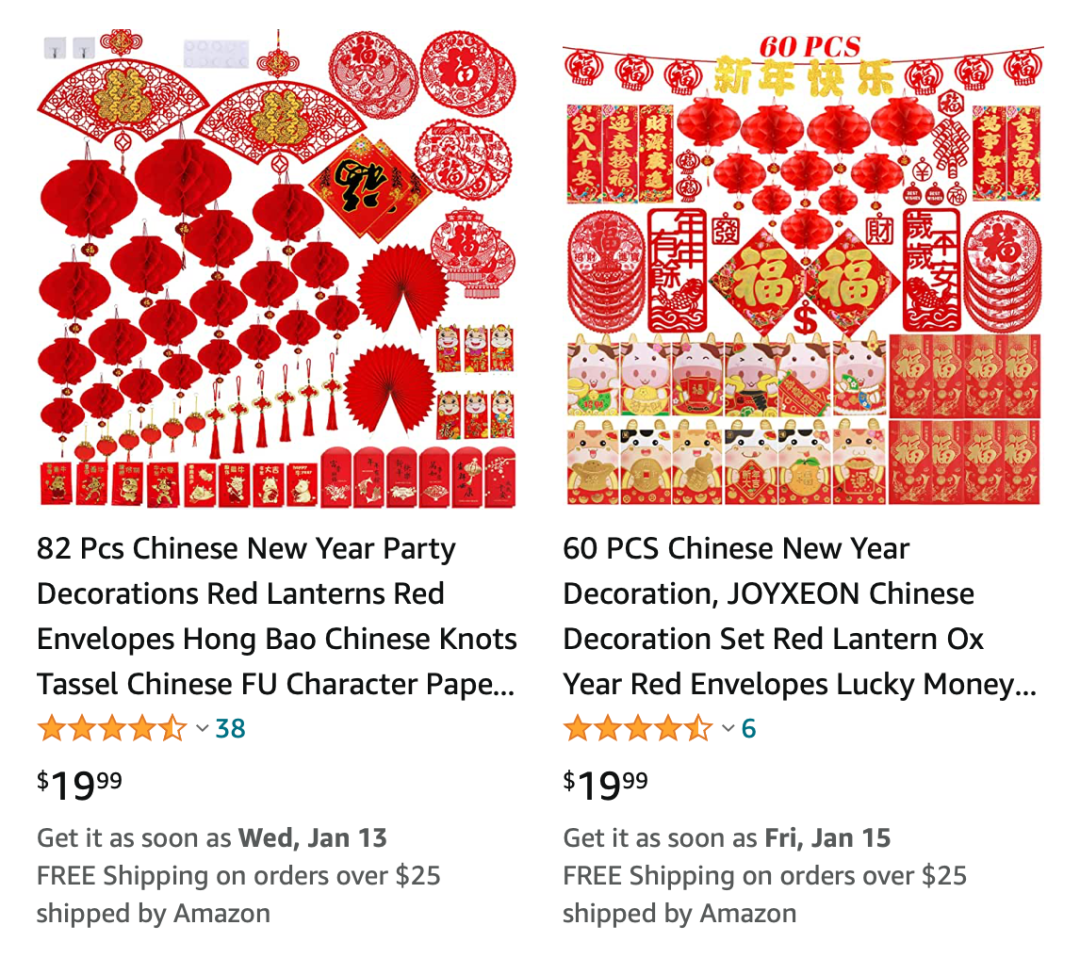Click the star rating of the 82 Pcs product
1080x974 pixels.
112,728
